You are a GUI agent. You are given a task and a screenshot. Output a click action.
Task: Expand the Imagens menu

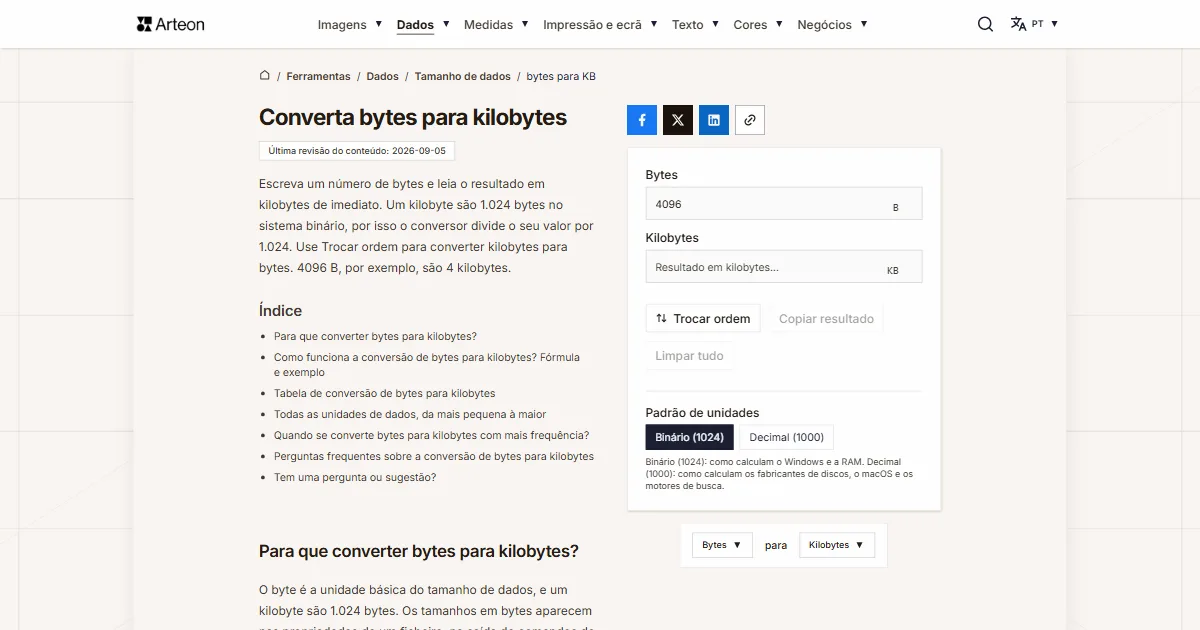coord(350,24)
